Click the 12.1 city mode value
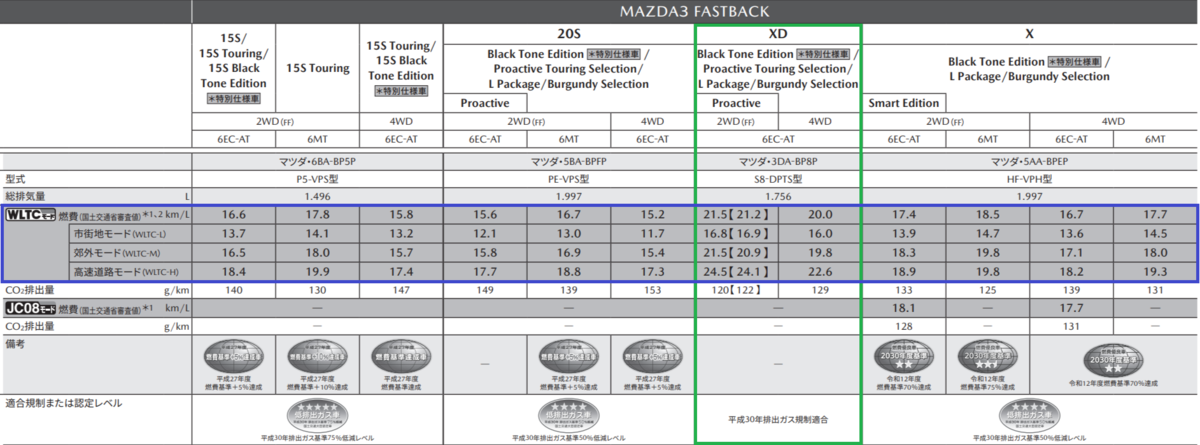The width and height of the screenshot is (1200, 445). [x=485, y=233]
